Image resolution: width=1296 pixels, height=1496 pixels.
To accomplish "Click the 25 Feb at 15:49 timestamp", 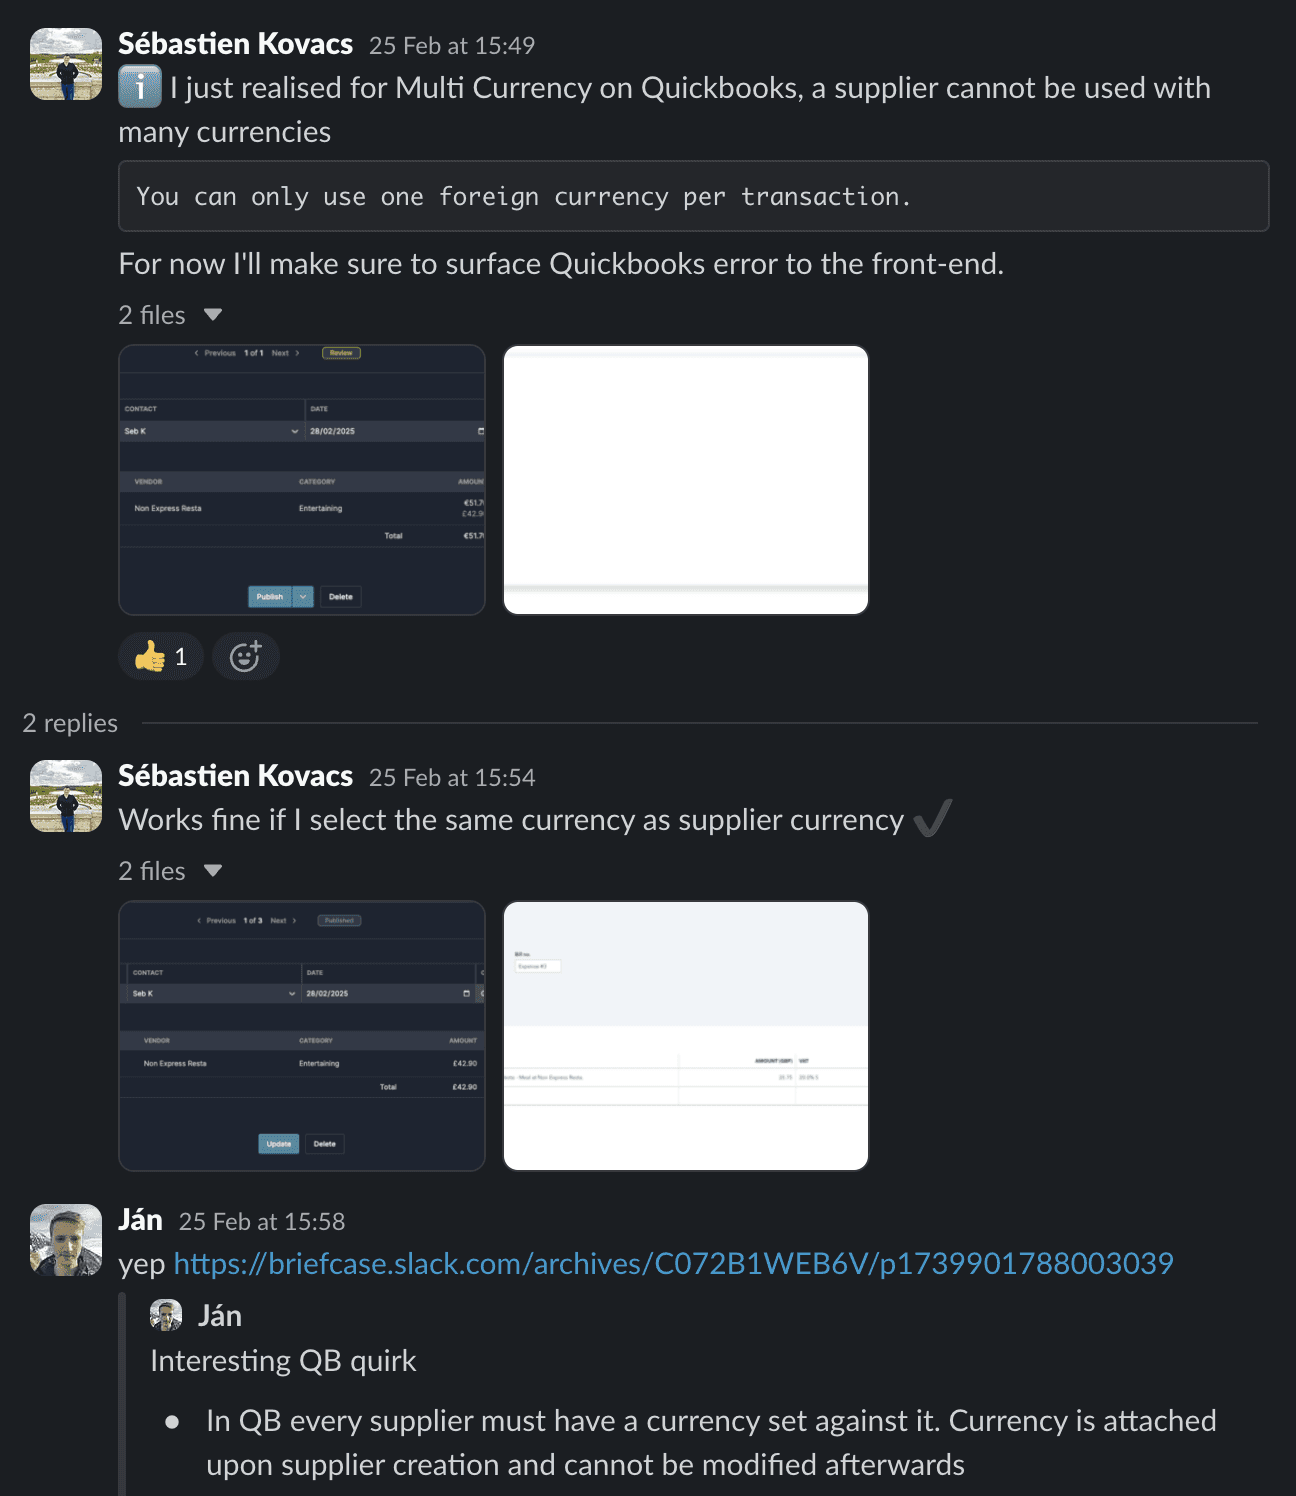I will [452, 46].
